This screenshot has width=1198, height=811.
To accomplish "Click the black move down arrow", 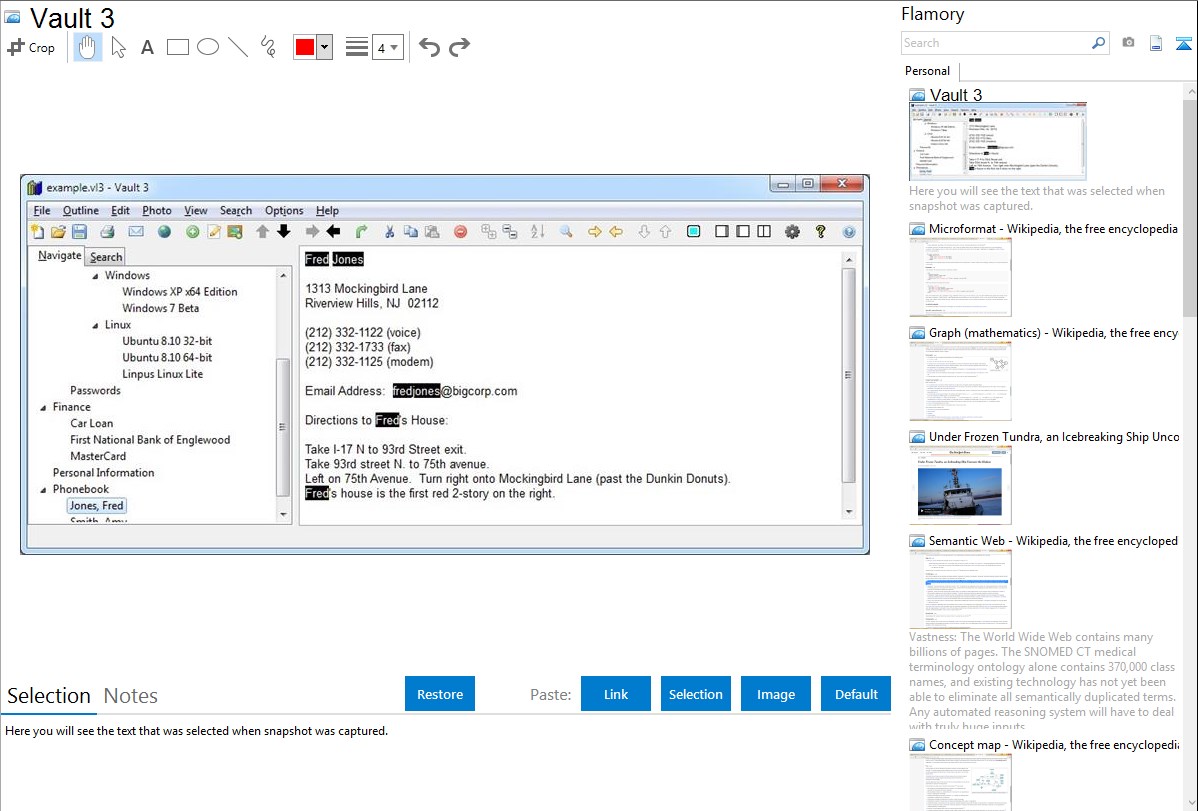I will [x=283, y=231].
